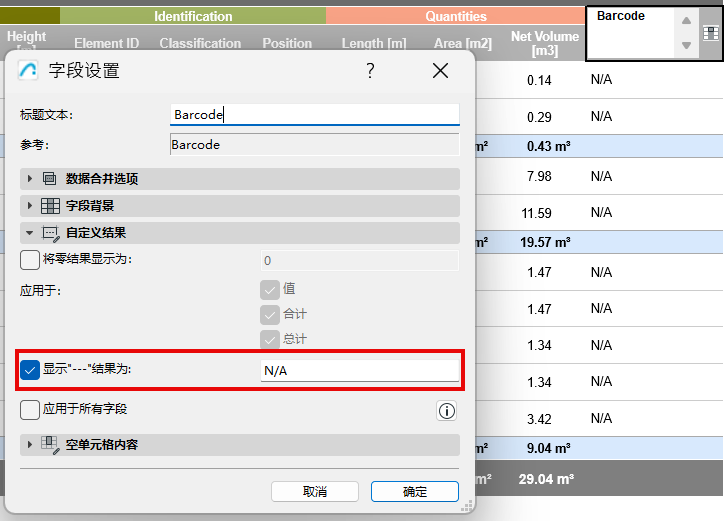Screen dimensions: 728x521
Task: Click the 19.57 m³ subtotal cell
Action: click(545, 242)
